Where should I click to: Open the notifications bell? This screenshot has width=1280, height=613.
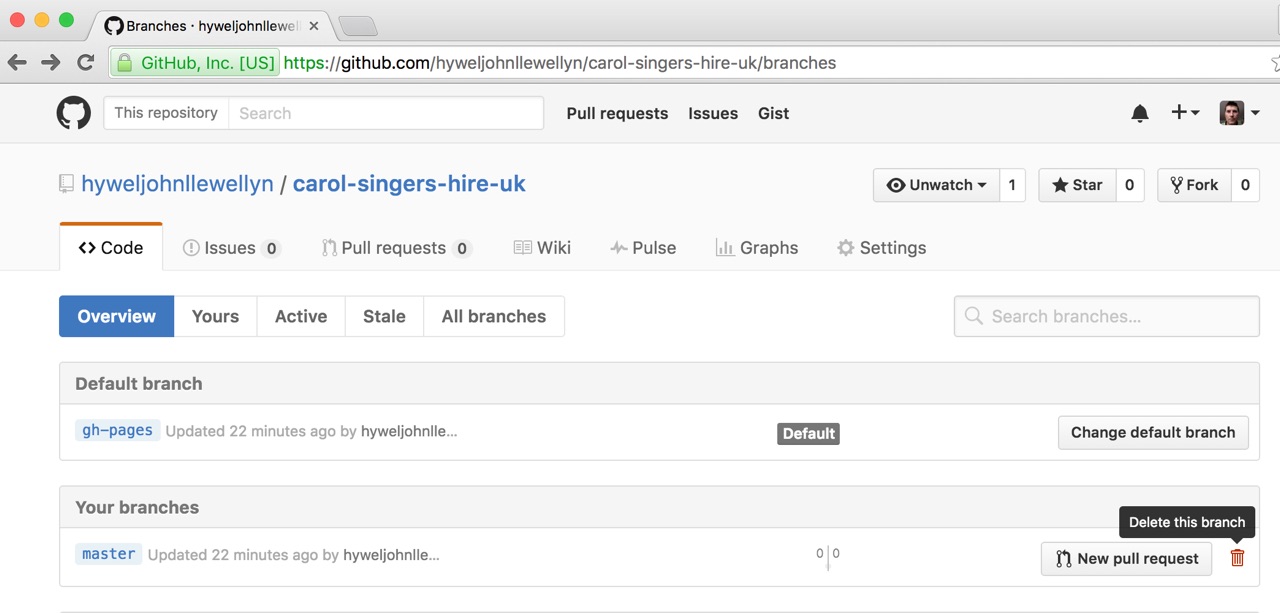pos(1139,112)
